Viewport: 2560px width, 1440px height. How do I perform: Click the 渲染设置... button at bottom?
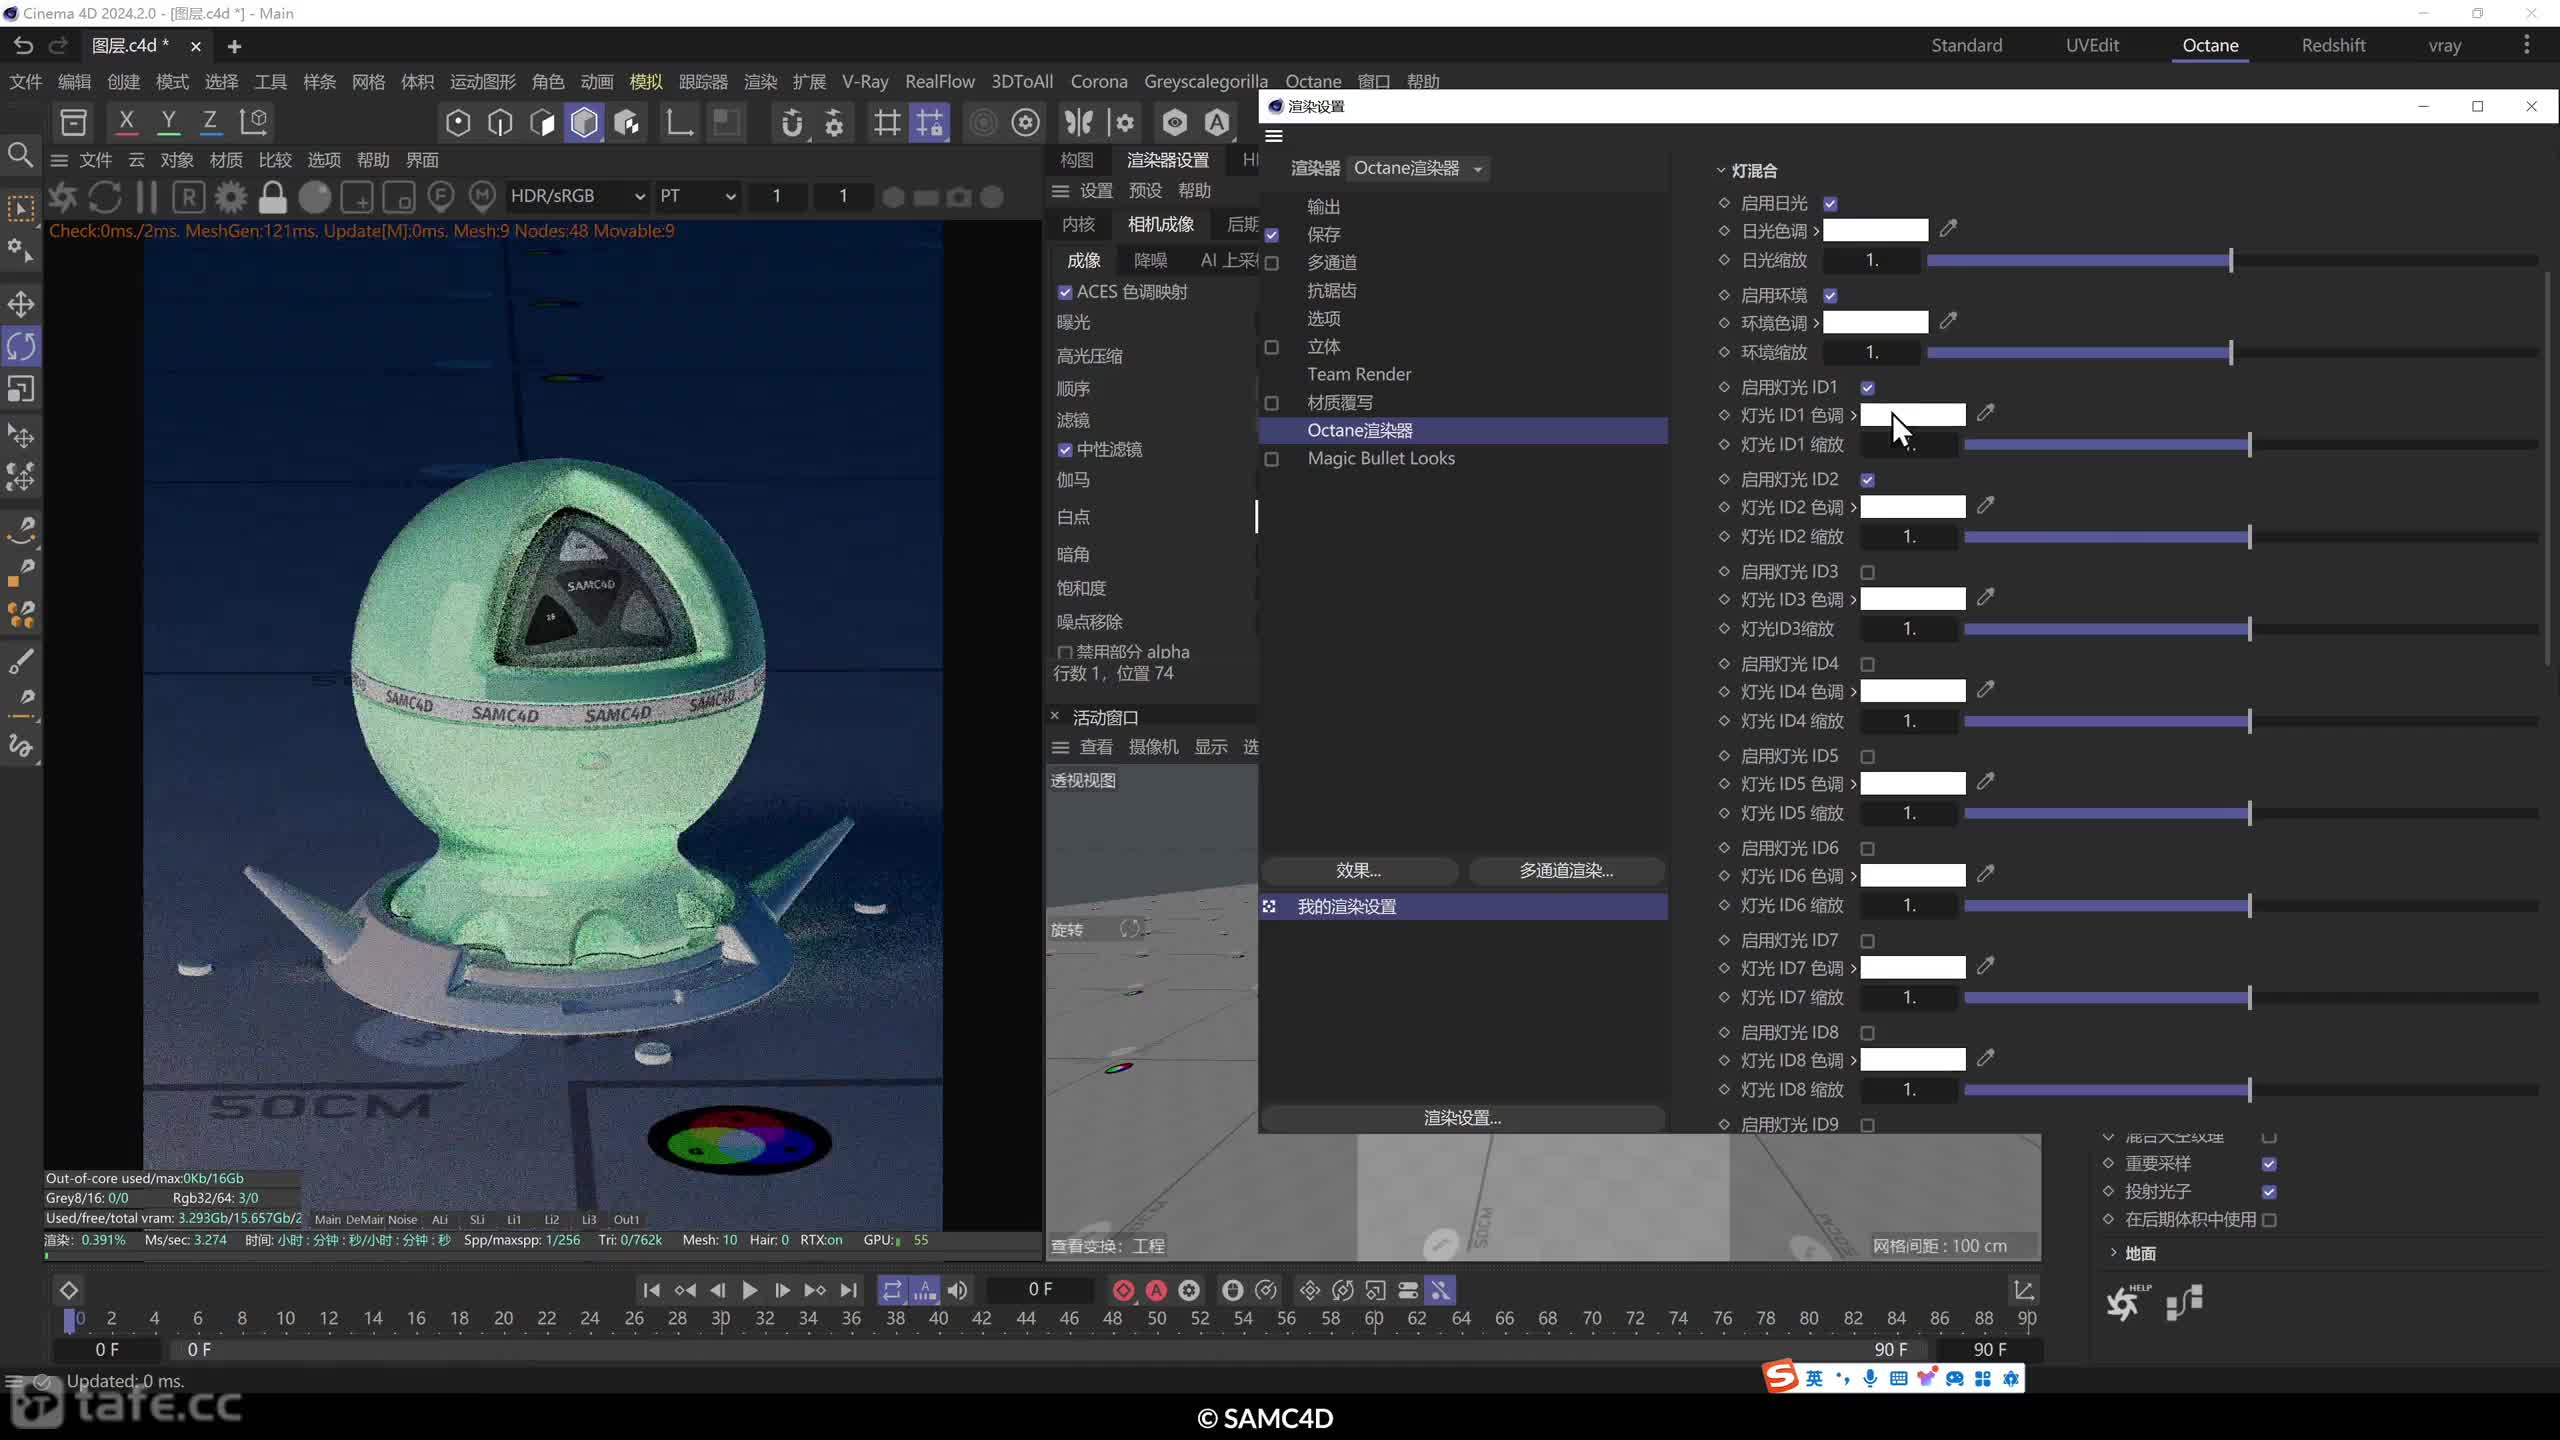coord(1463,1118)
